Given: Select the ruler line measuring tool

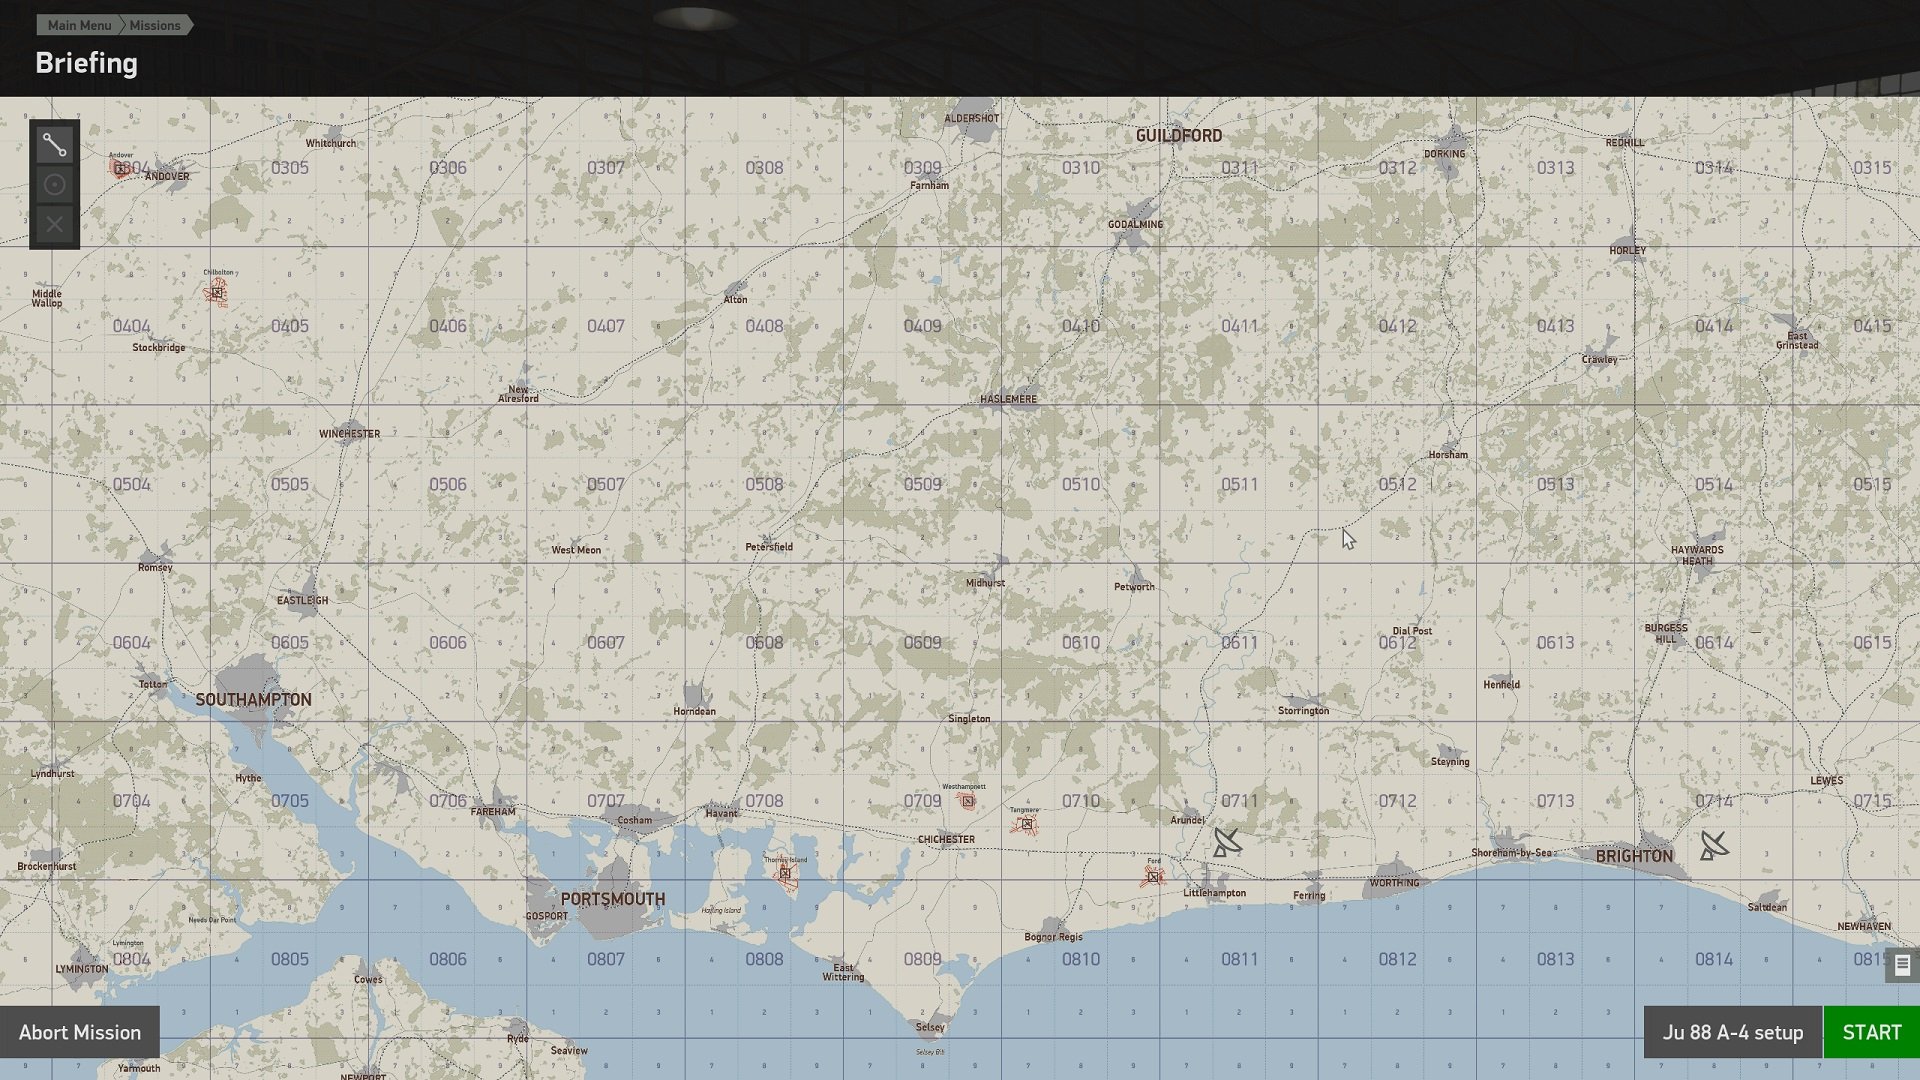Looking at the screenshot, I should pos(54,145).
